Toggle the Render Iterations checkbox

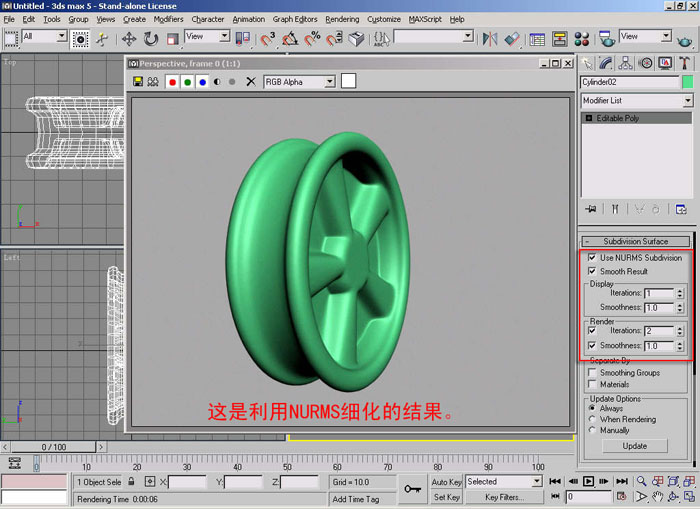[x=592, y=331]
